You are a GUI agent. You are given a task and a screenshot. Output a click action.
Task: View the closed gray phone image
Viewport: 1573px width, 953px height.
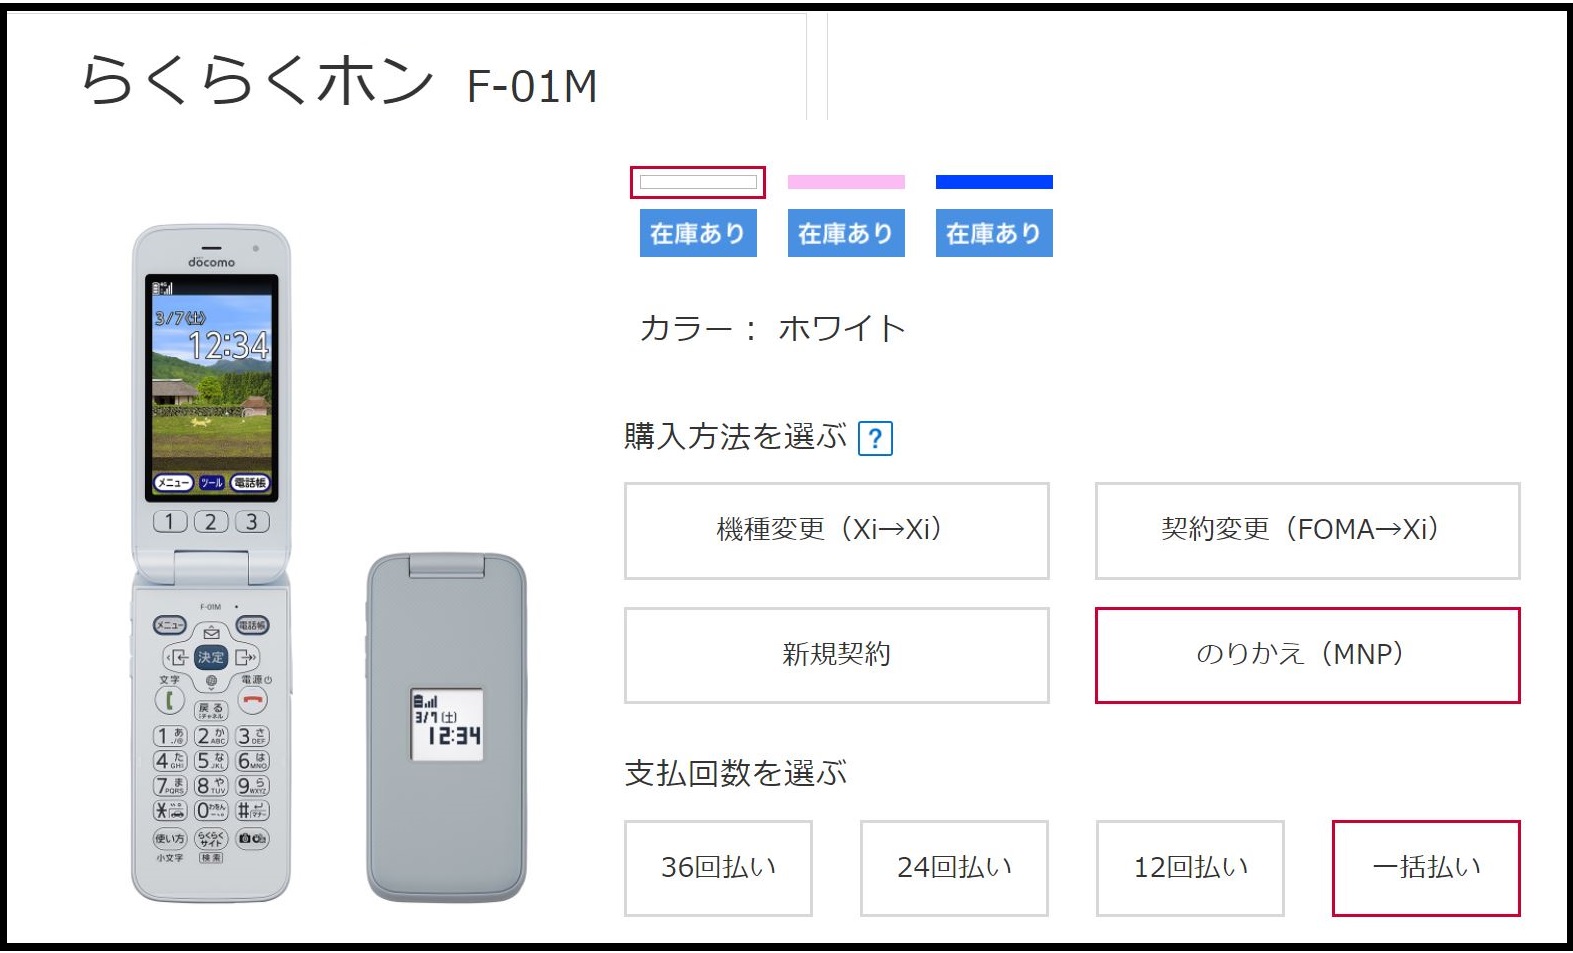click(x=446, y=727)
